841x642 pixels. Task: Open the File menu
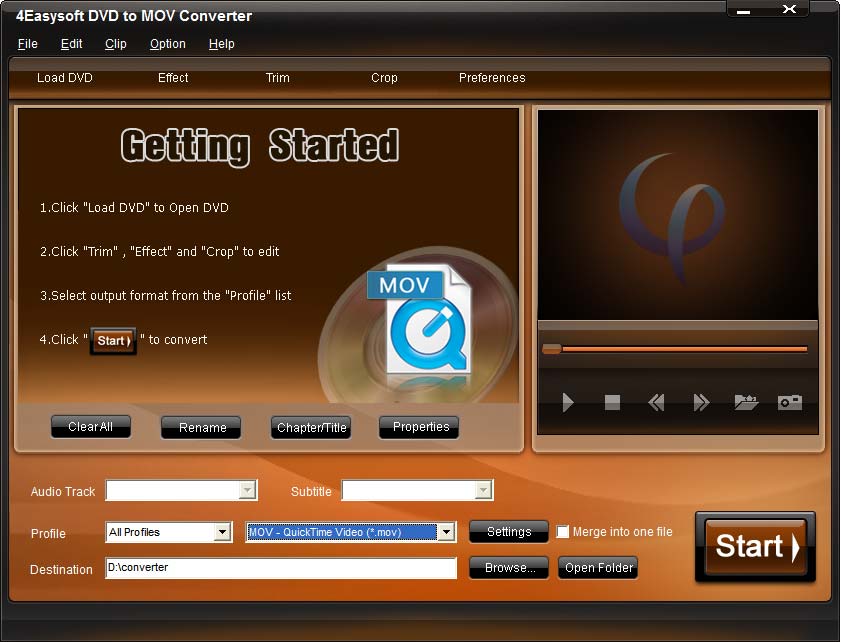[x=27, y=44]
